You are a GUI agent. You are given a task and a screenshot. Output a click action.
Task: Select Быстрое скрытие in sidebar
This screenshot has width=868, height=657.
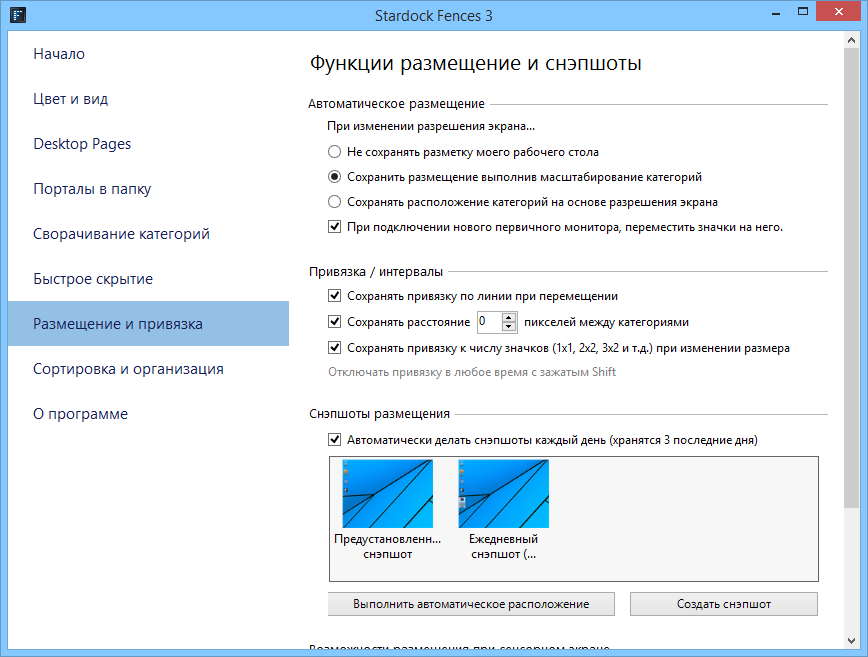[93, 278]
